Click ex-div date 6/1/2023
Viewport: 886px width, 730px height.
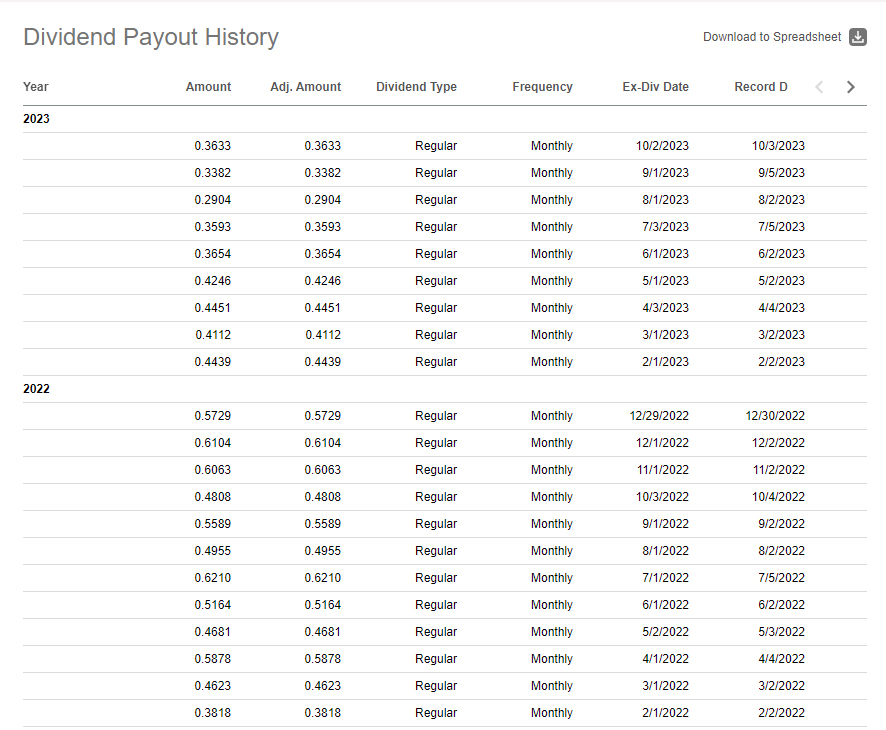click(666, 254)
